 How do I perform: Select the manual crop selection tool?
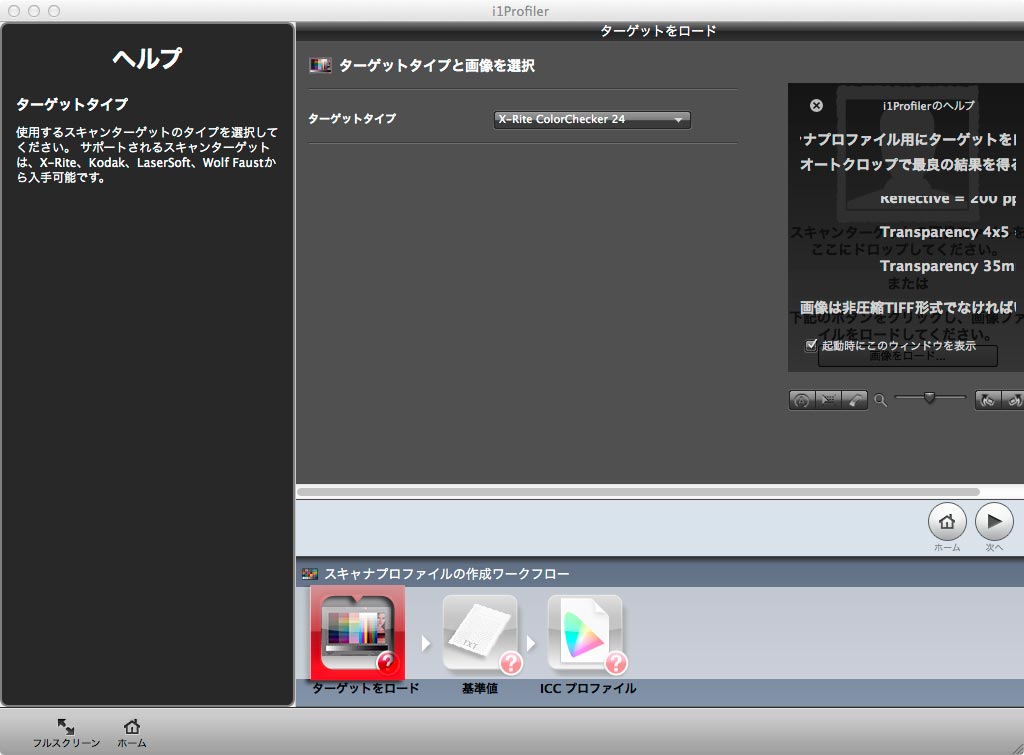coord(828,400)
